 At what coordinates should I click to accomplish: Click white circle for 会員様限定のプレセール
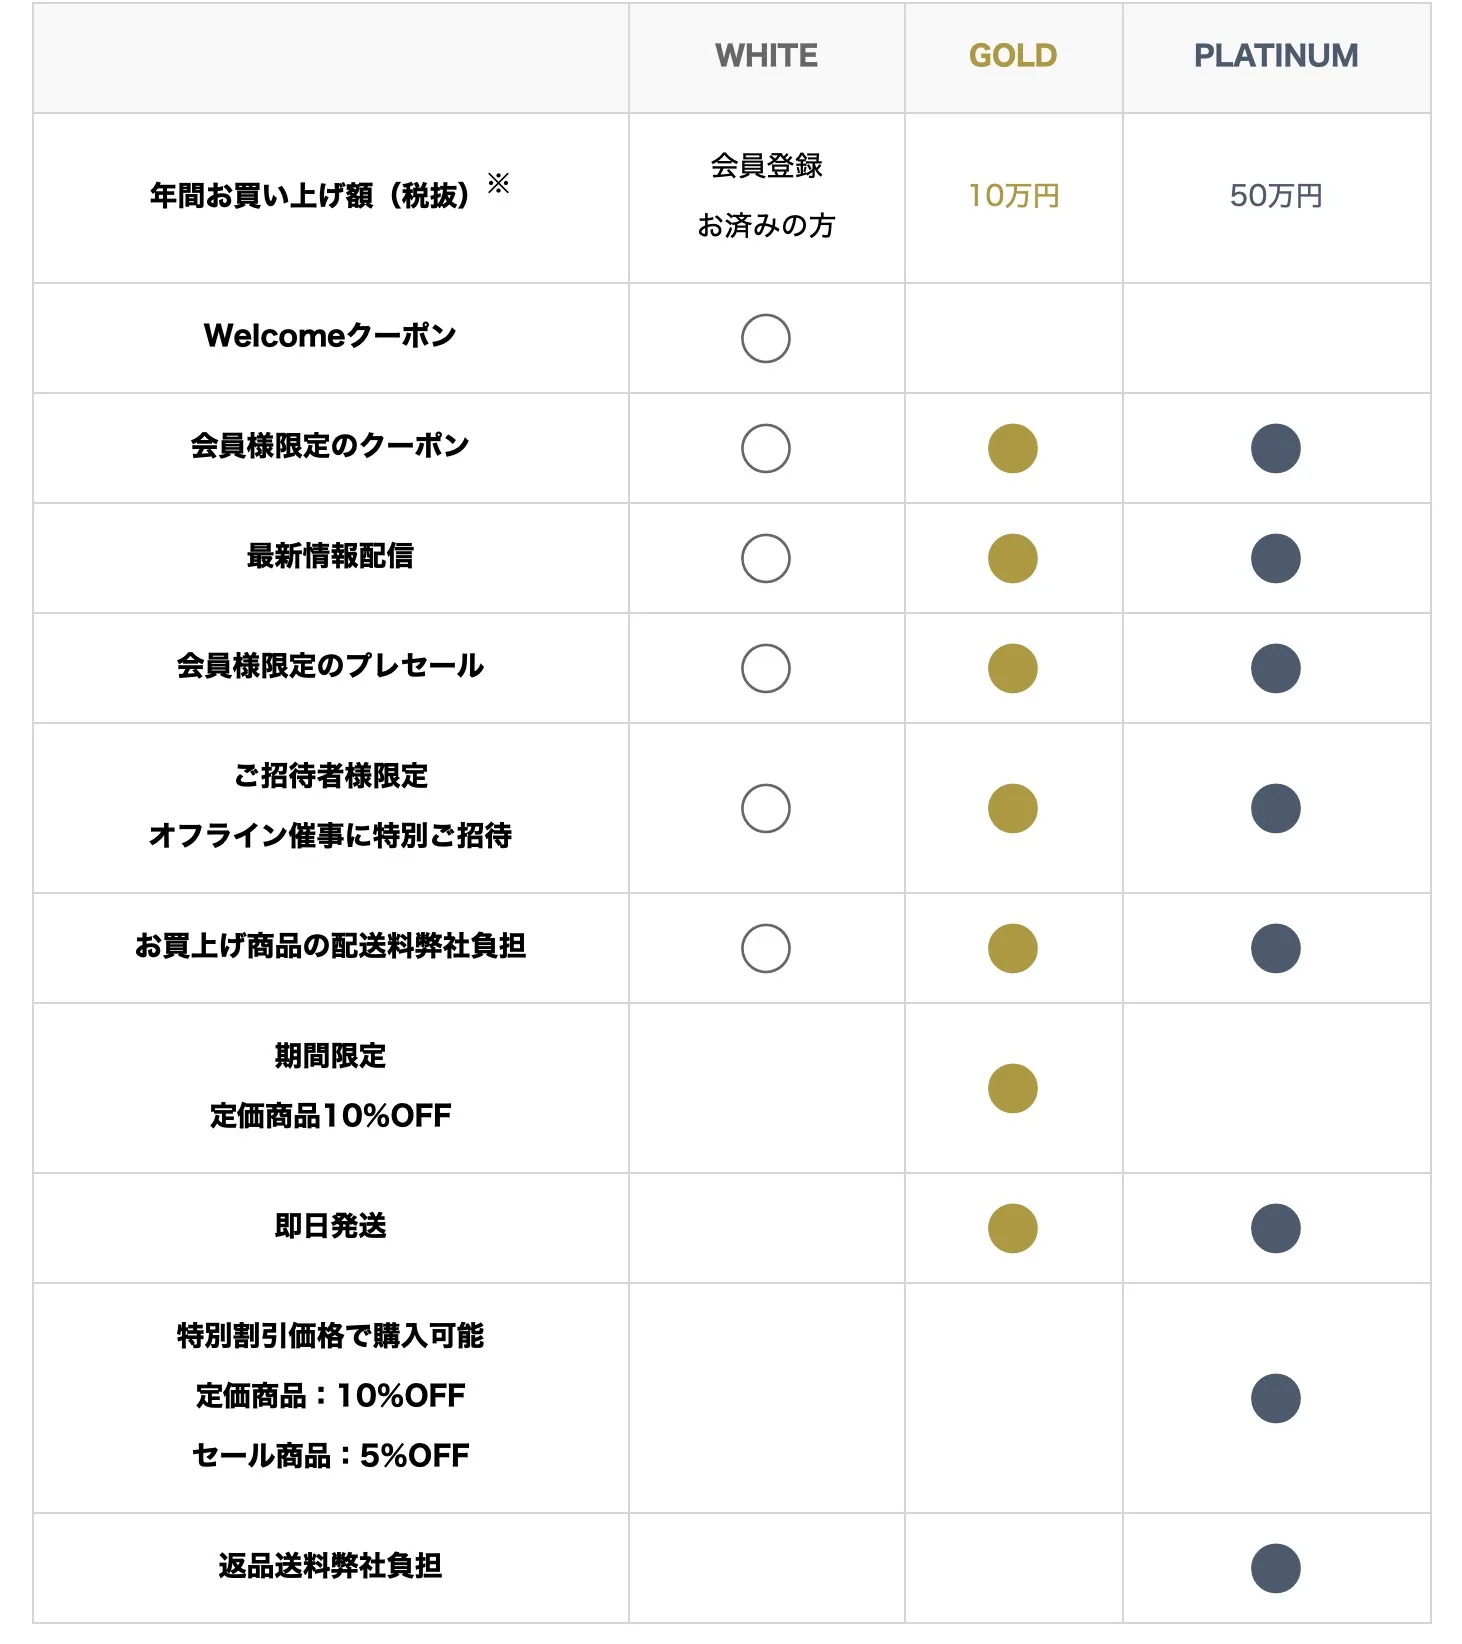pyautogui.click(x=766, y=668)
